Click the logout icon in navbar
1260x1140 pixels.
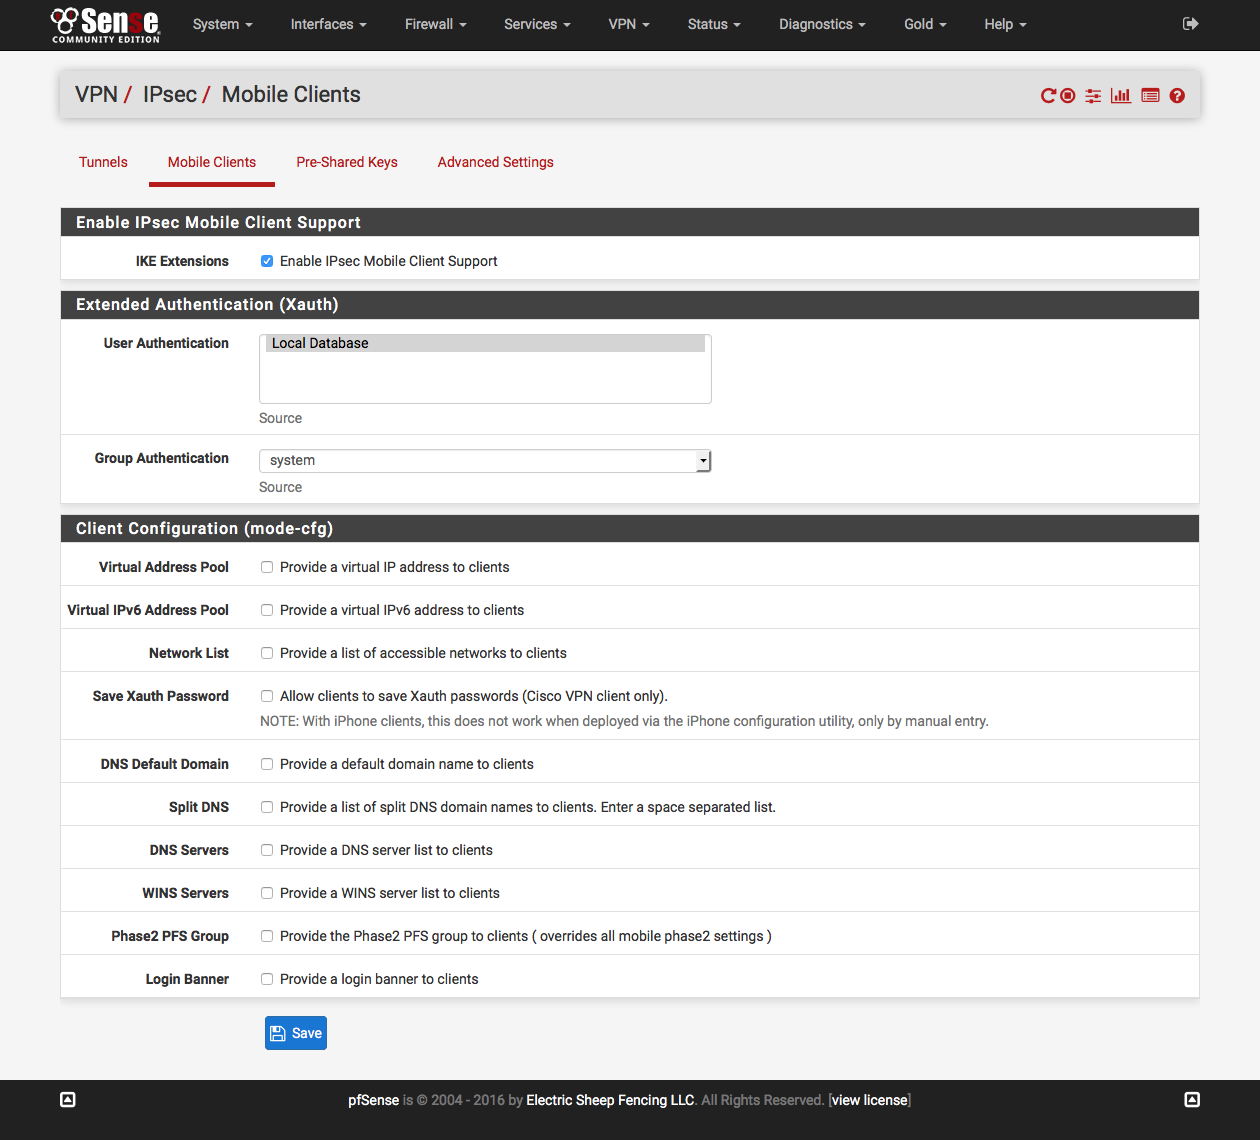pos(1190,24)
